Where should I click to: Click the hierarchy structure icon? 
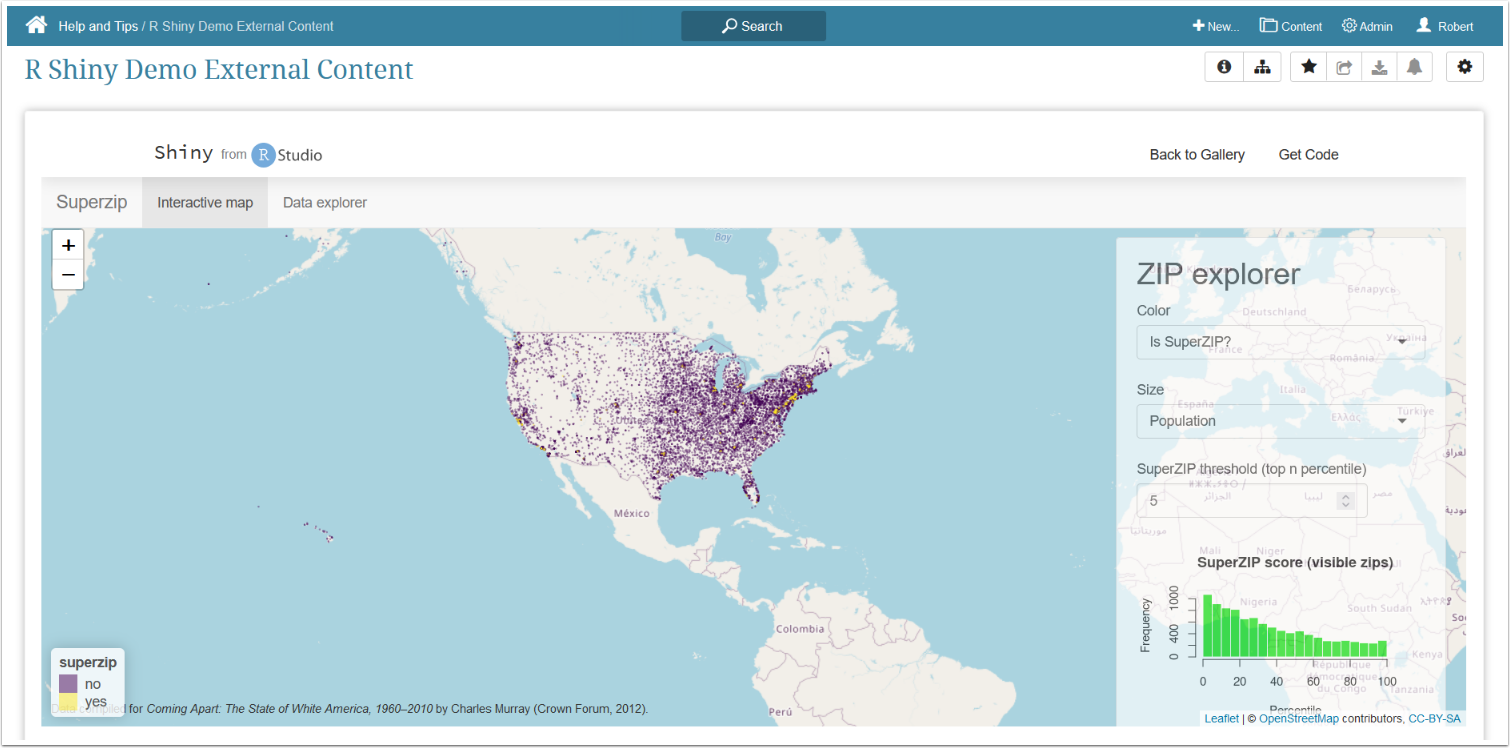tap(1262, 67)
